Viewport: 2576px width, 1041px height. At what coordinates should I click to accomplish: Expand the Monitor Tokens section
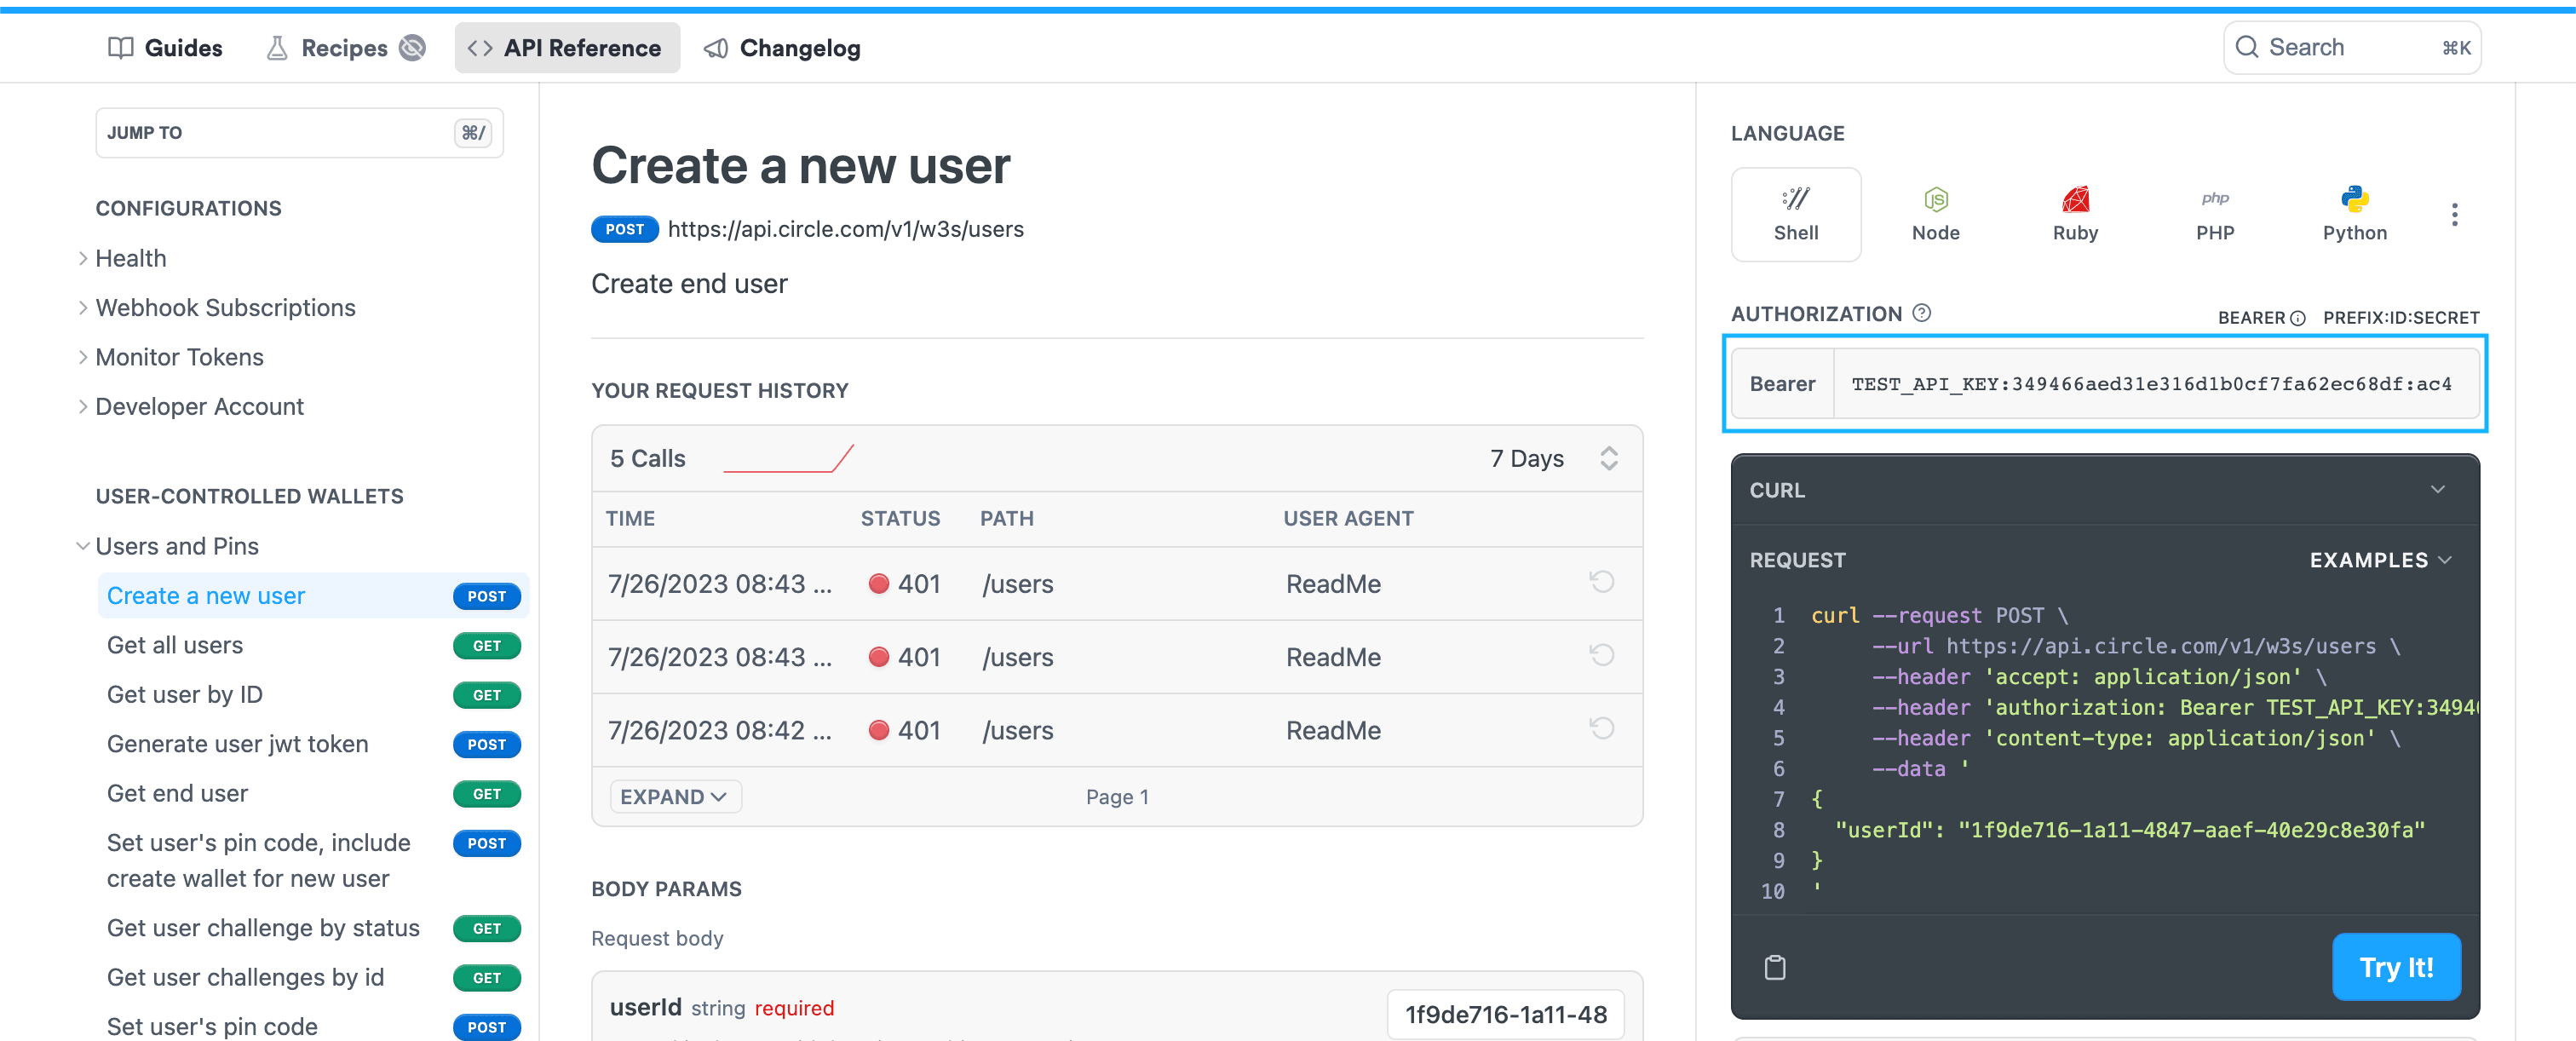point(83,357)
